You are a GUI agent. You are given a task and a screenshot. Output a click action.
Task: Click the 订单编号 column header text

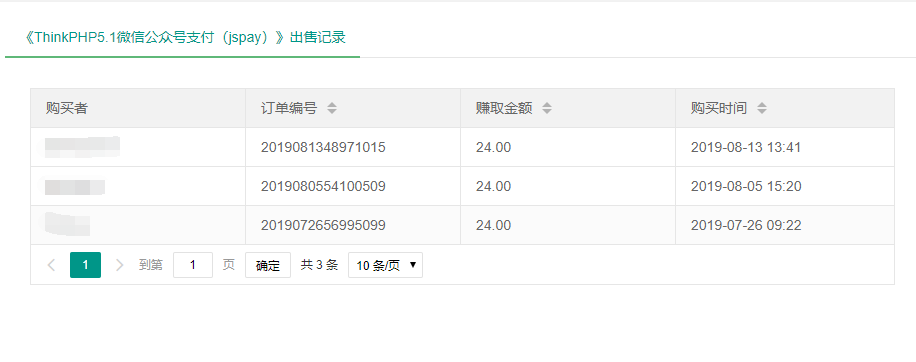pos(289,108)
